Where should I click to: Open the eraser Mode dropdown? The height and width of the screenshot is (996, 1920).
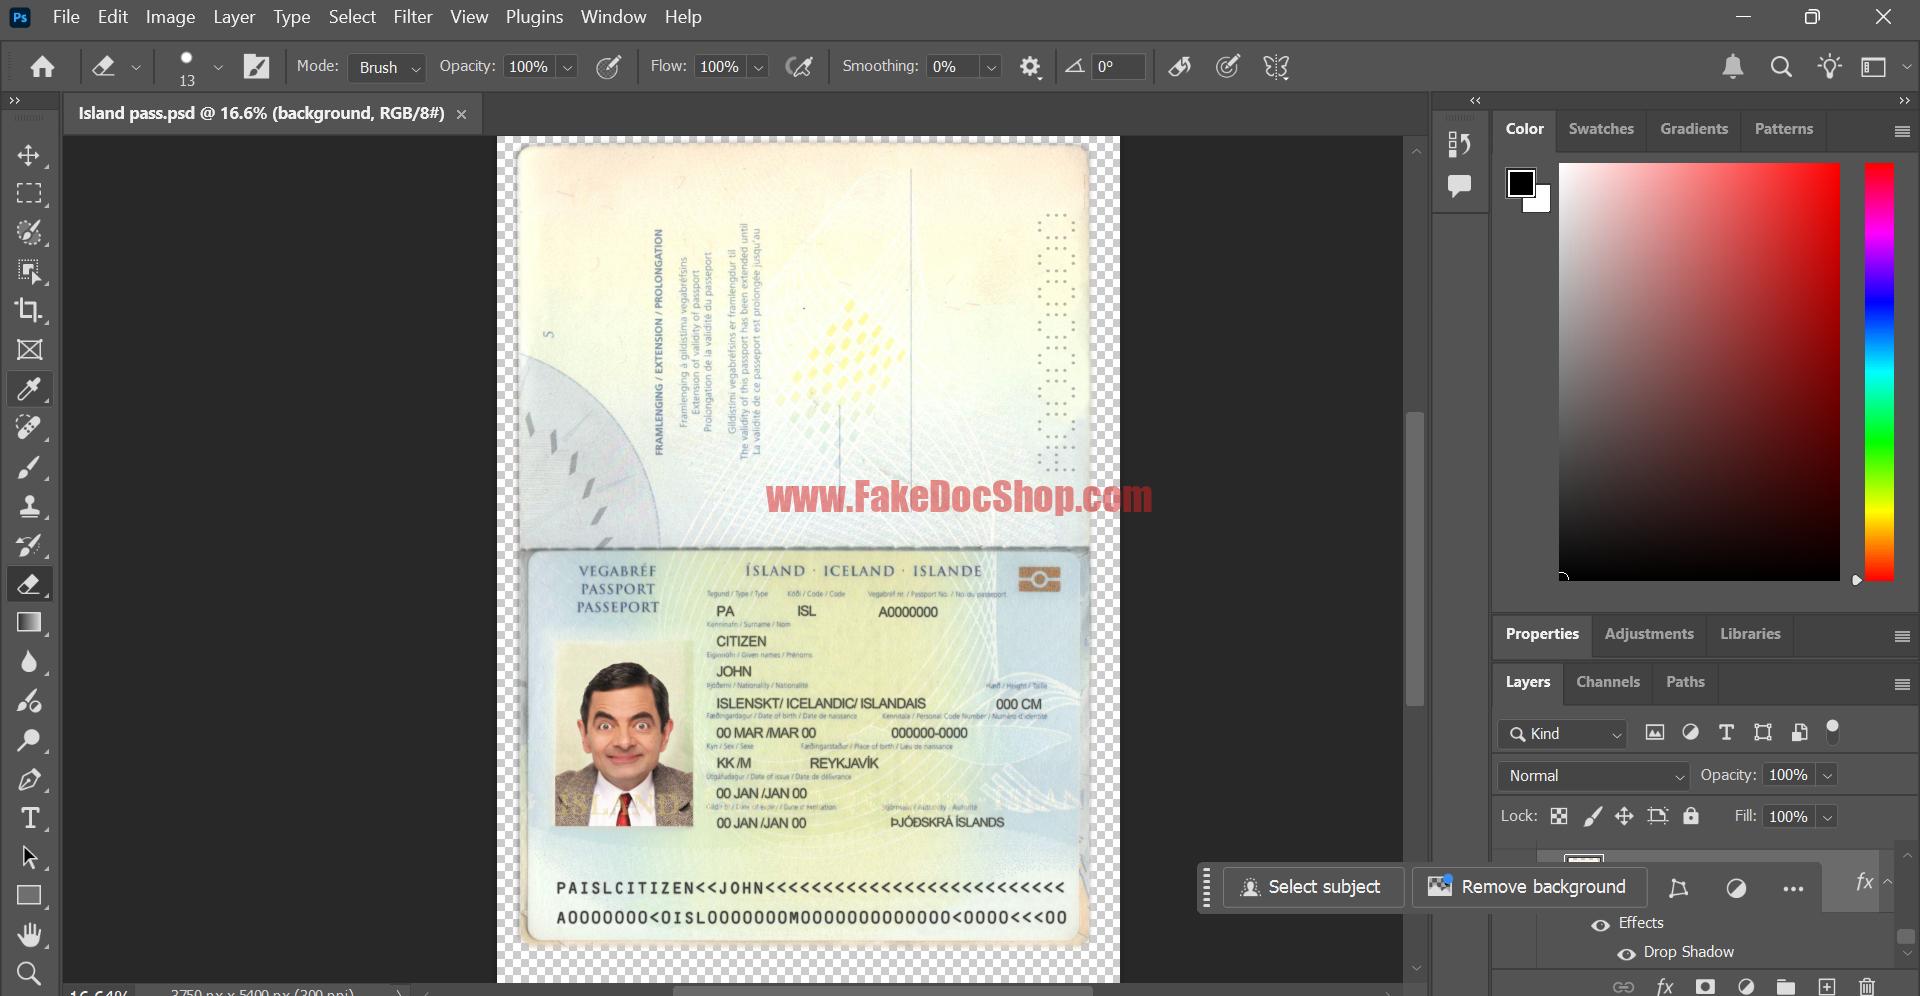388,67
